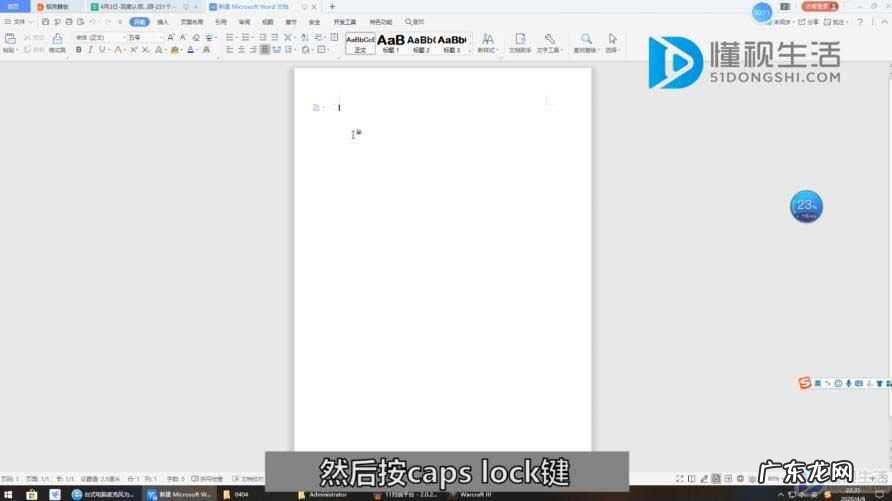Collapse the ribbon with the chevron
Viewport: 892px width, 501px height.
click(885, 22)
